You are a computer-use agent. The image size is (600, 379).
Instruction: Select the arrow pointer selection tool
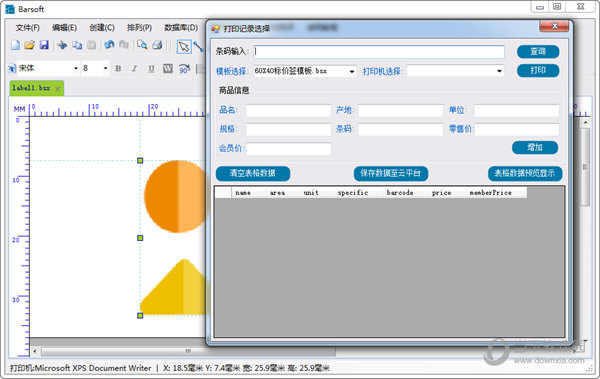(x=184, y=47)
